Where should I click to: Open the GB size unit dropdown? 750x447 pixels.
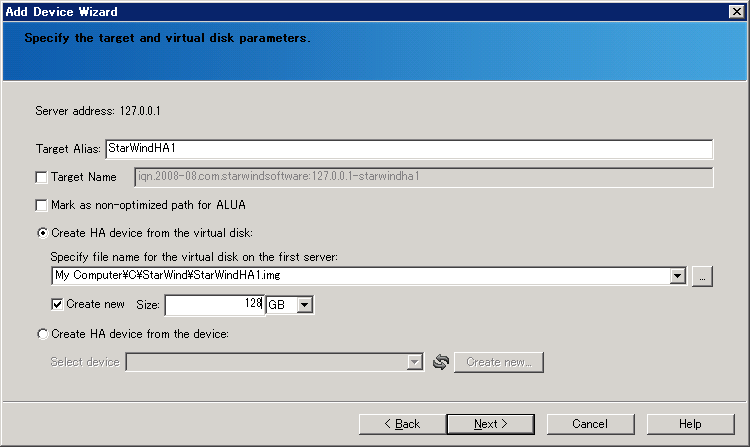pos(304,305)
